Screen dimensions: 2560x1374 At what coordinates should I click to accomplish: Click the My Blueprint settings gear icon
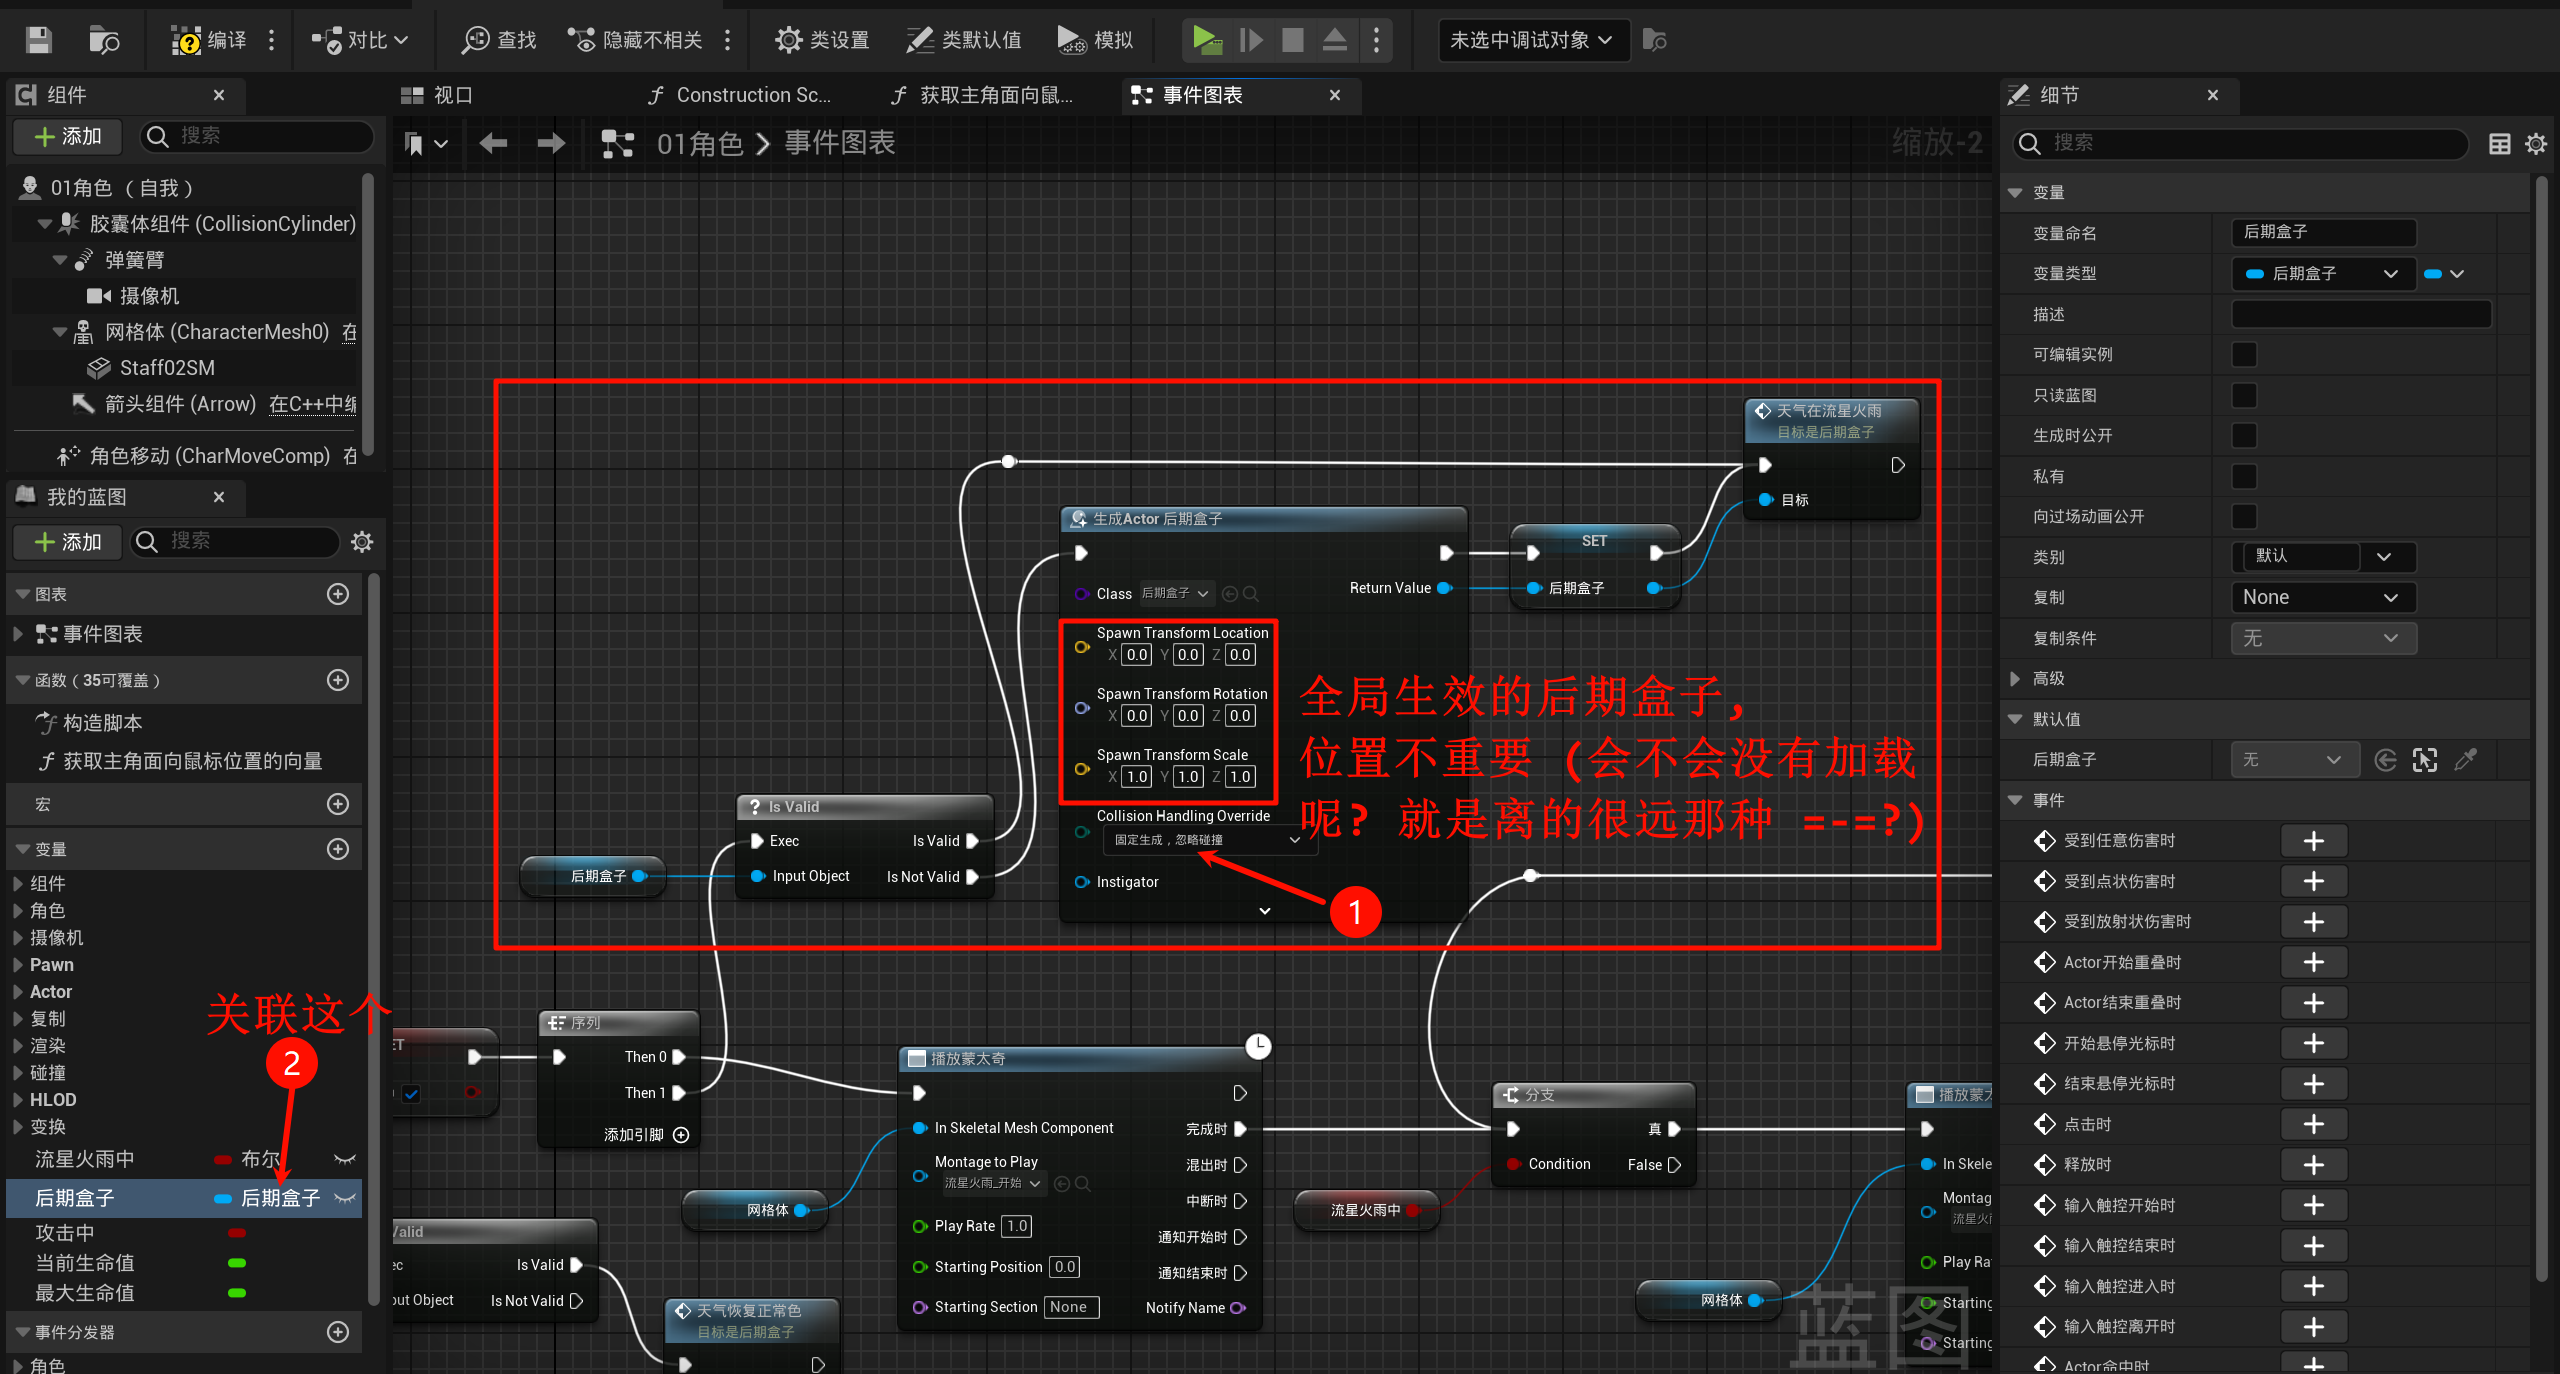click(362, 542)
